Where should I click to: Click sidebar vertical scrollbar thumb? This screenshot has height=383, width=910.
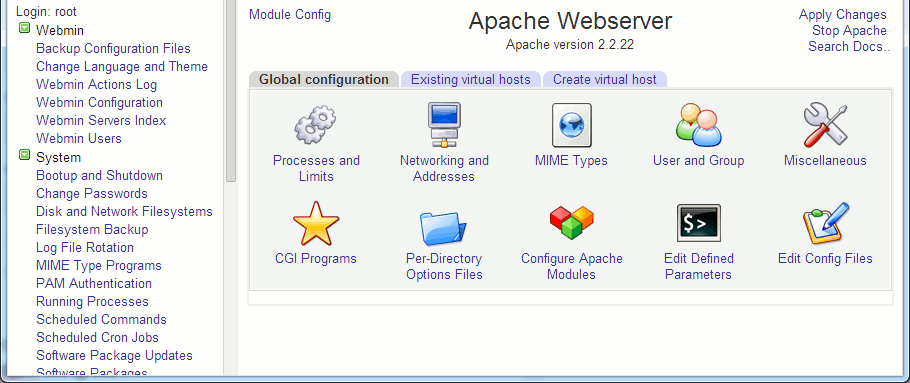click(230, 90)
